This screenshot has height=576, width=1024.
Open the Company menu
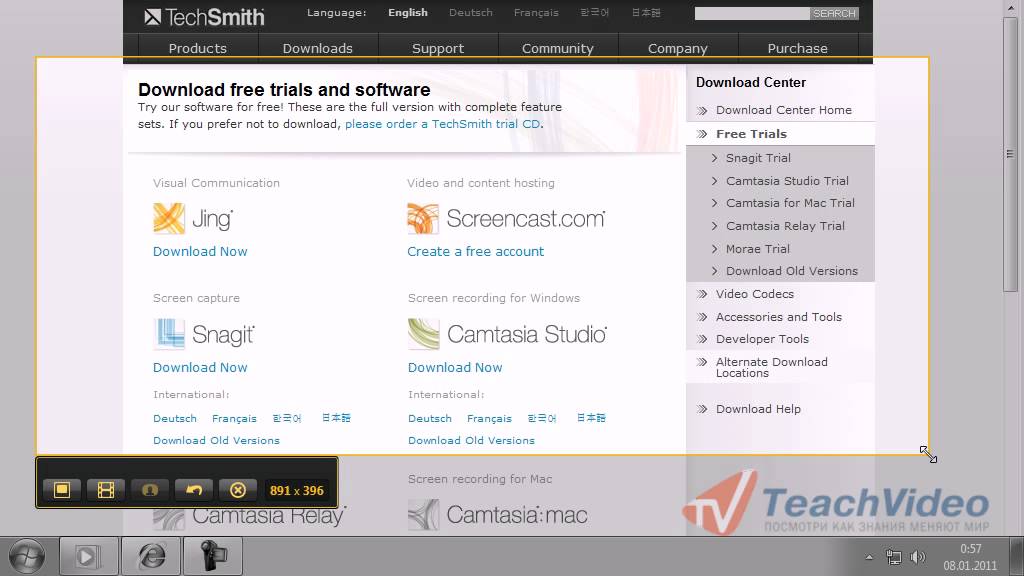click(x=677, y=48)
